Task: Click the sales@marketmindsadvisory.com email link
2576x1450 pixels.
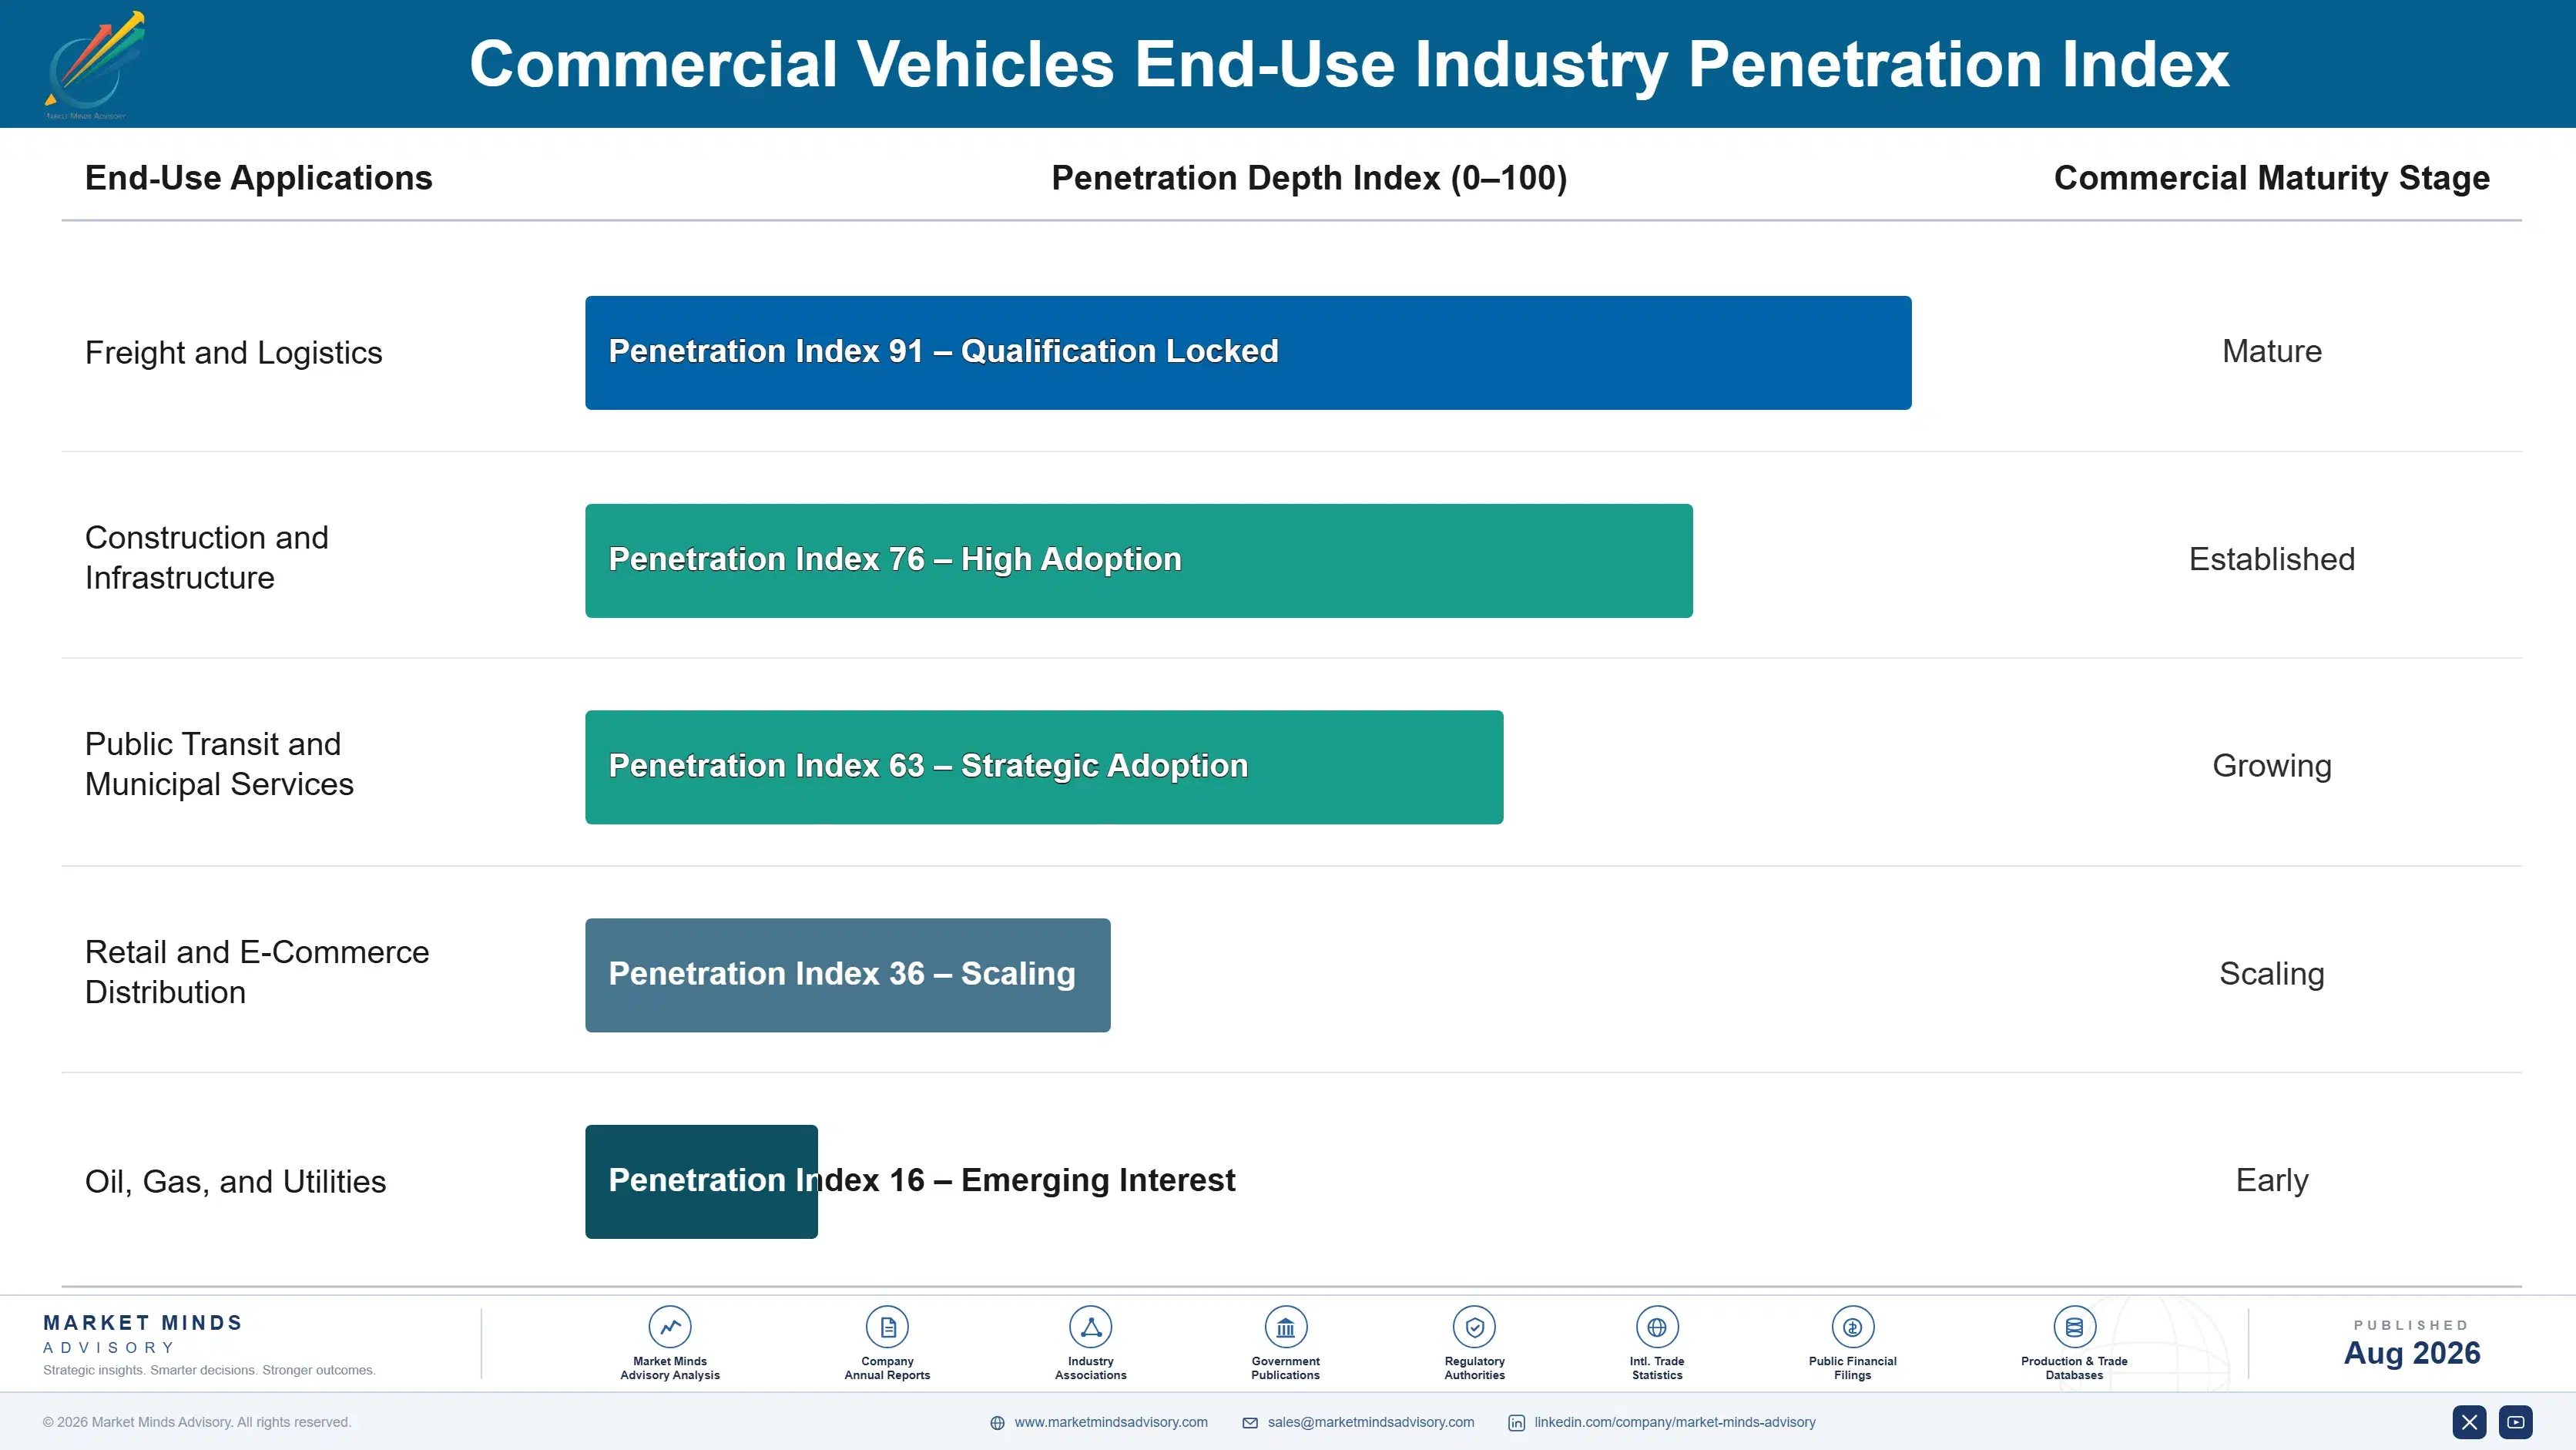Action: coord(1371,1422)
